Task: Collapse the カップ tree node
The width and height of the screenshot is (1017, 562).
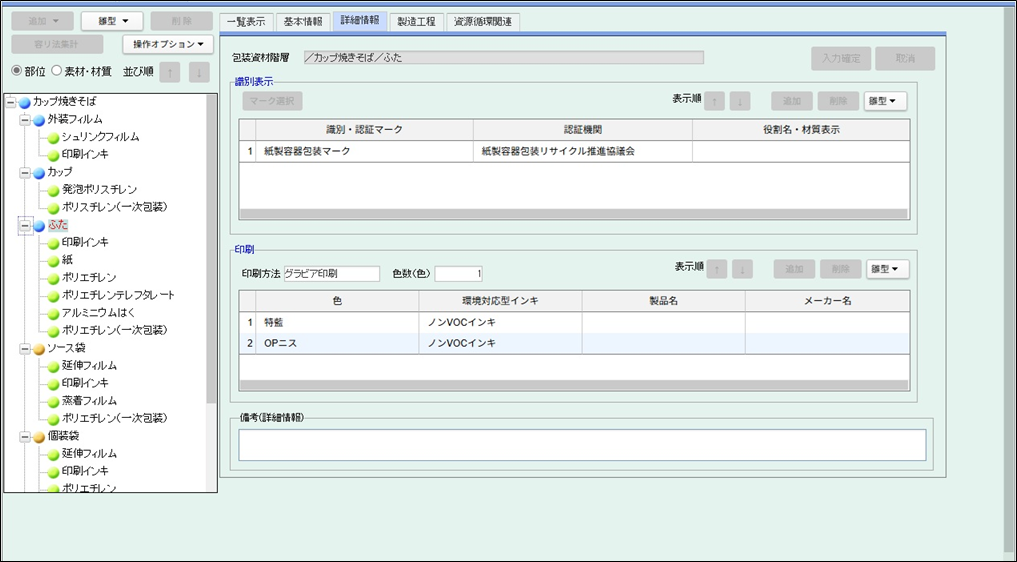Action: coord(24,173)
